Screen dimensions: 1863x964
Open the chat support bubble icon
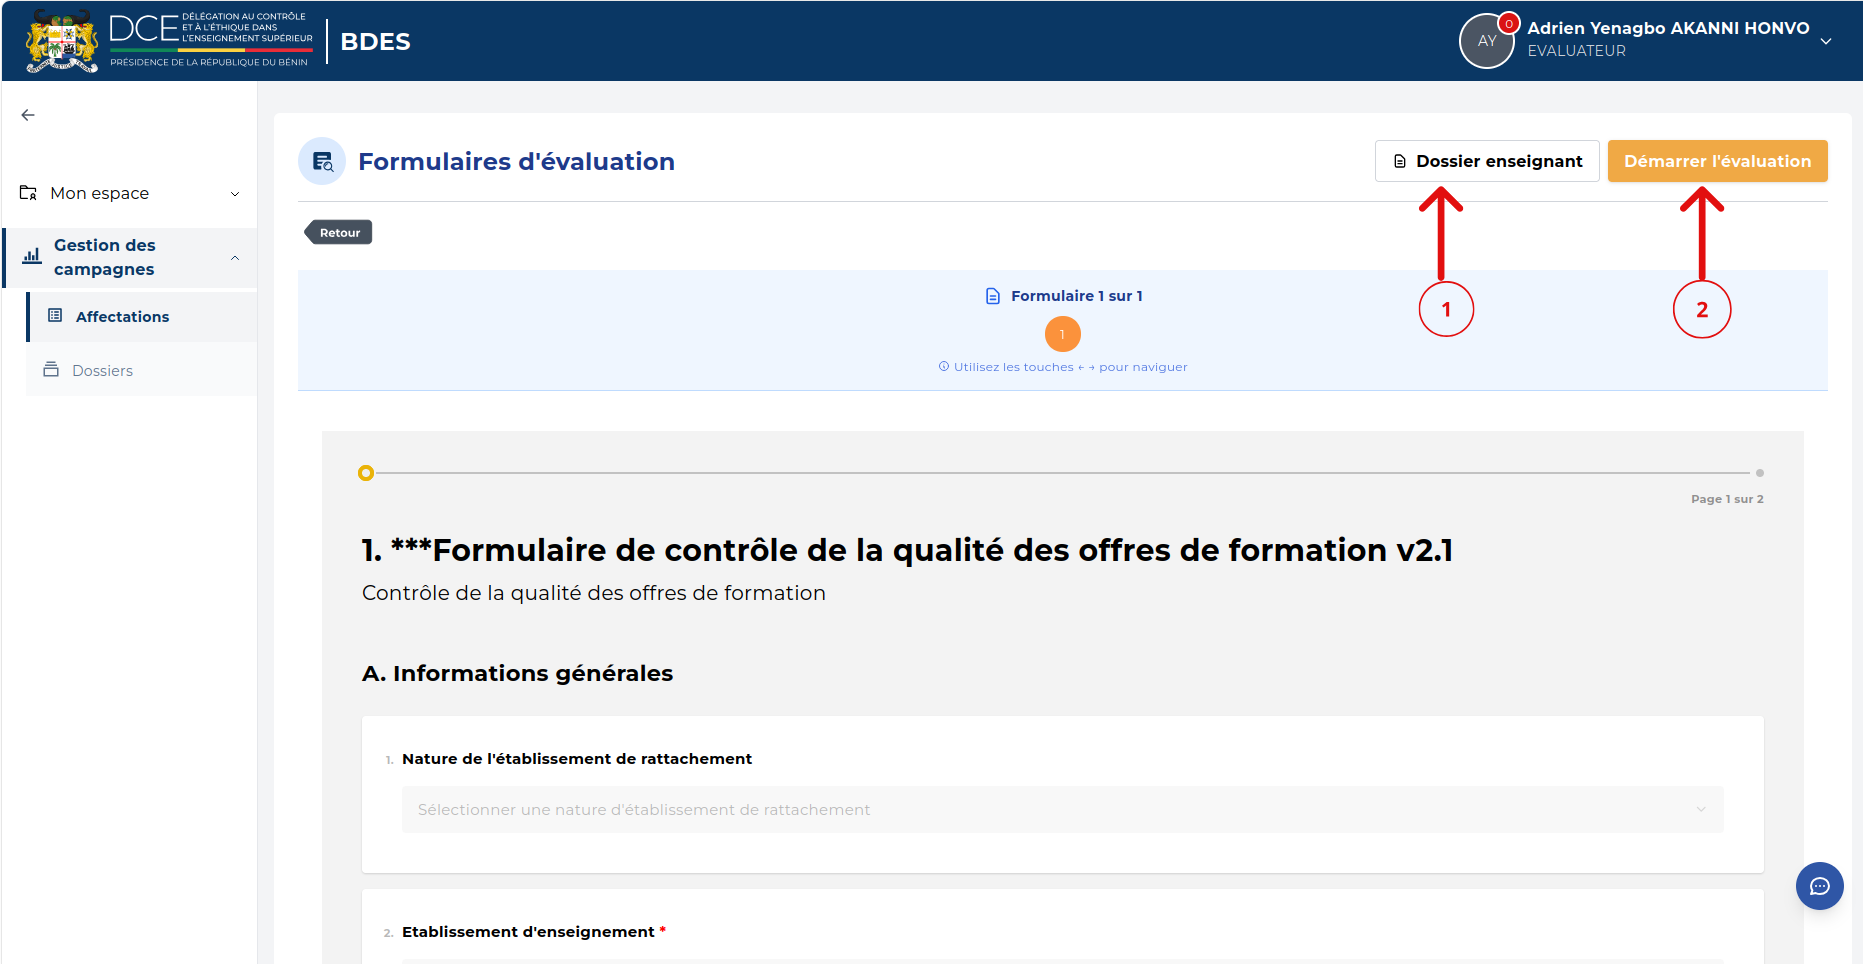(x=1819, y=886)
